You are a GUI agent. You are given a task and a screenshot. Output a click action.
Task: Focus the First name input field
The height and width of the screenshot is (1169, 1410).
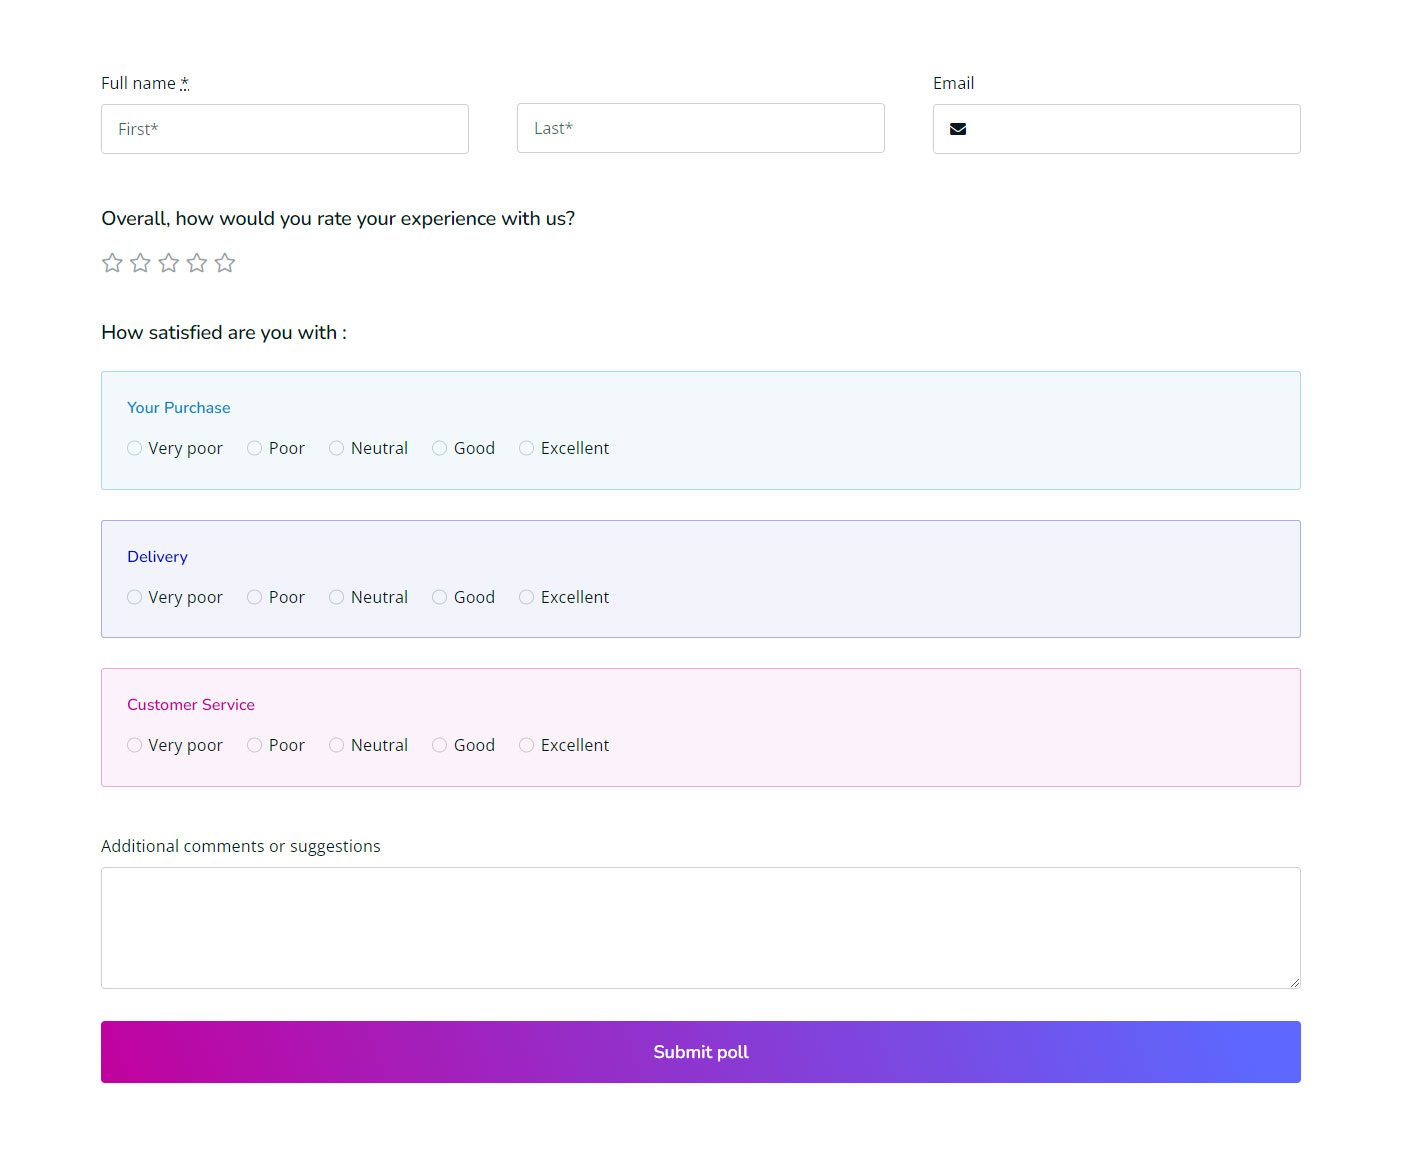[x=285, y=129]
